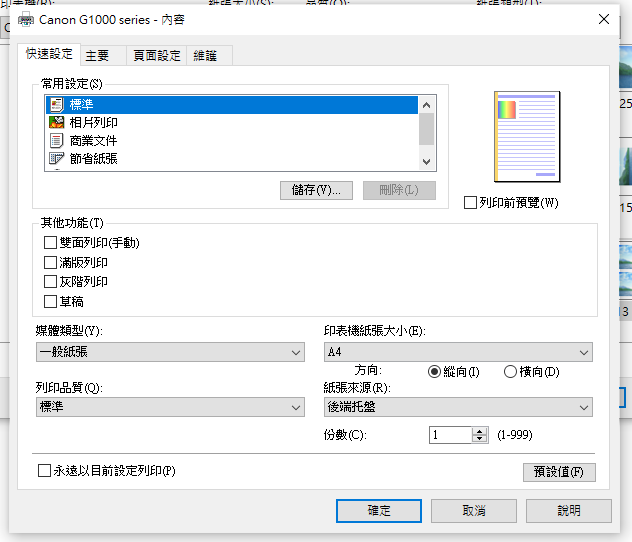Switch to the 維護 tab
The image size is (632, 542).
coord(209,56)
